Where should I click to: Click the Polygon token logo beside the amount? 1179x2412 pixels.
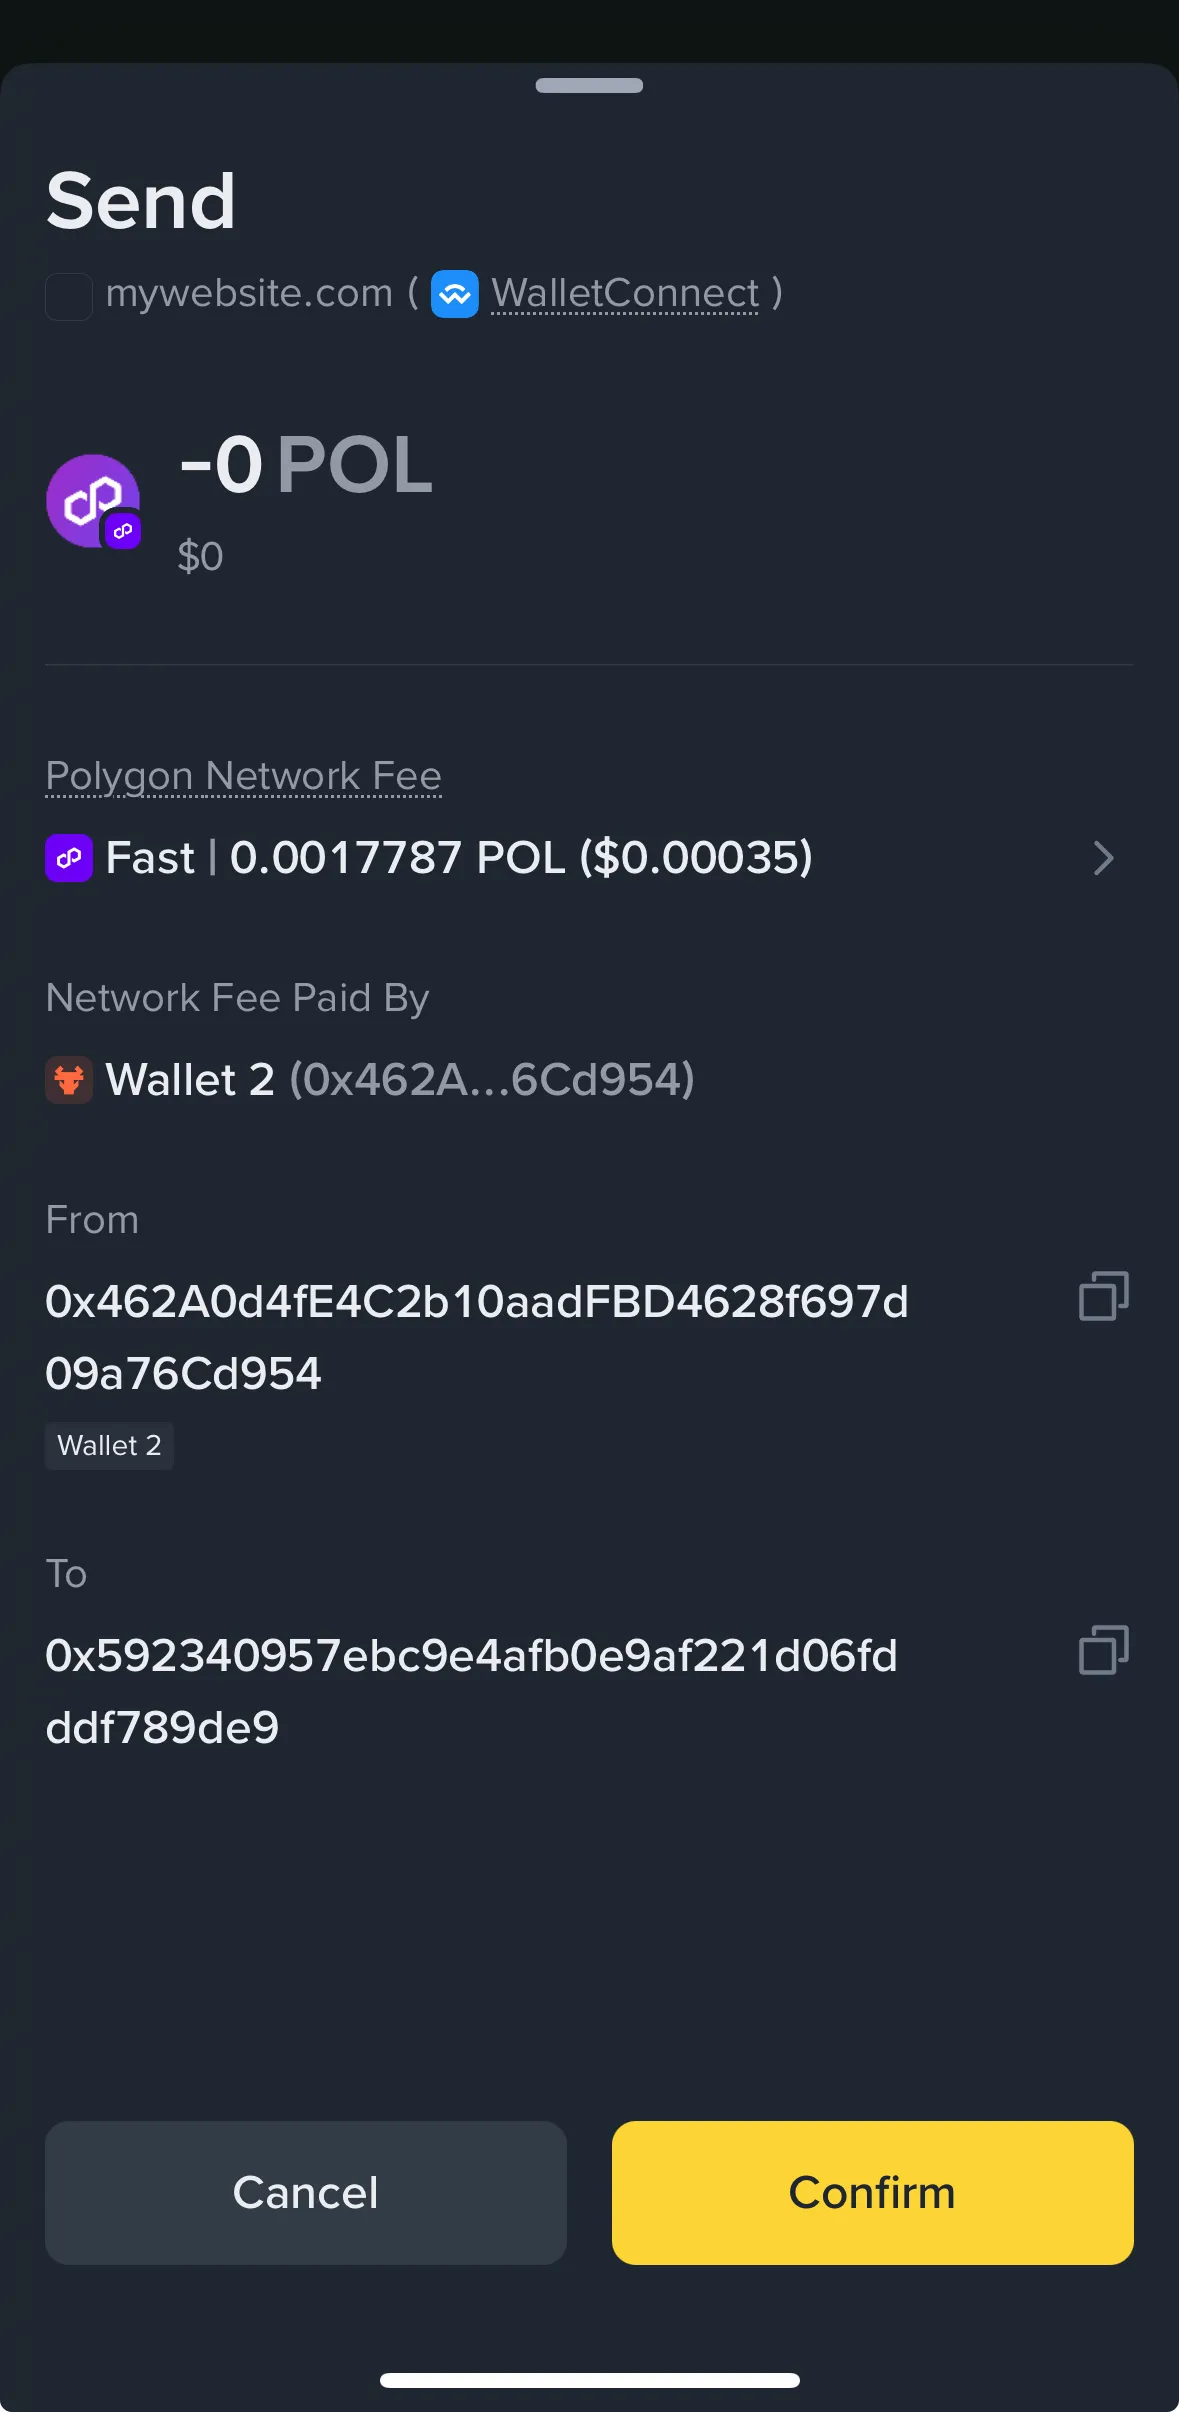(93, 501)
